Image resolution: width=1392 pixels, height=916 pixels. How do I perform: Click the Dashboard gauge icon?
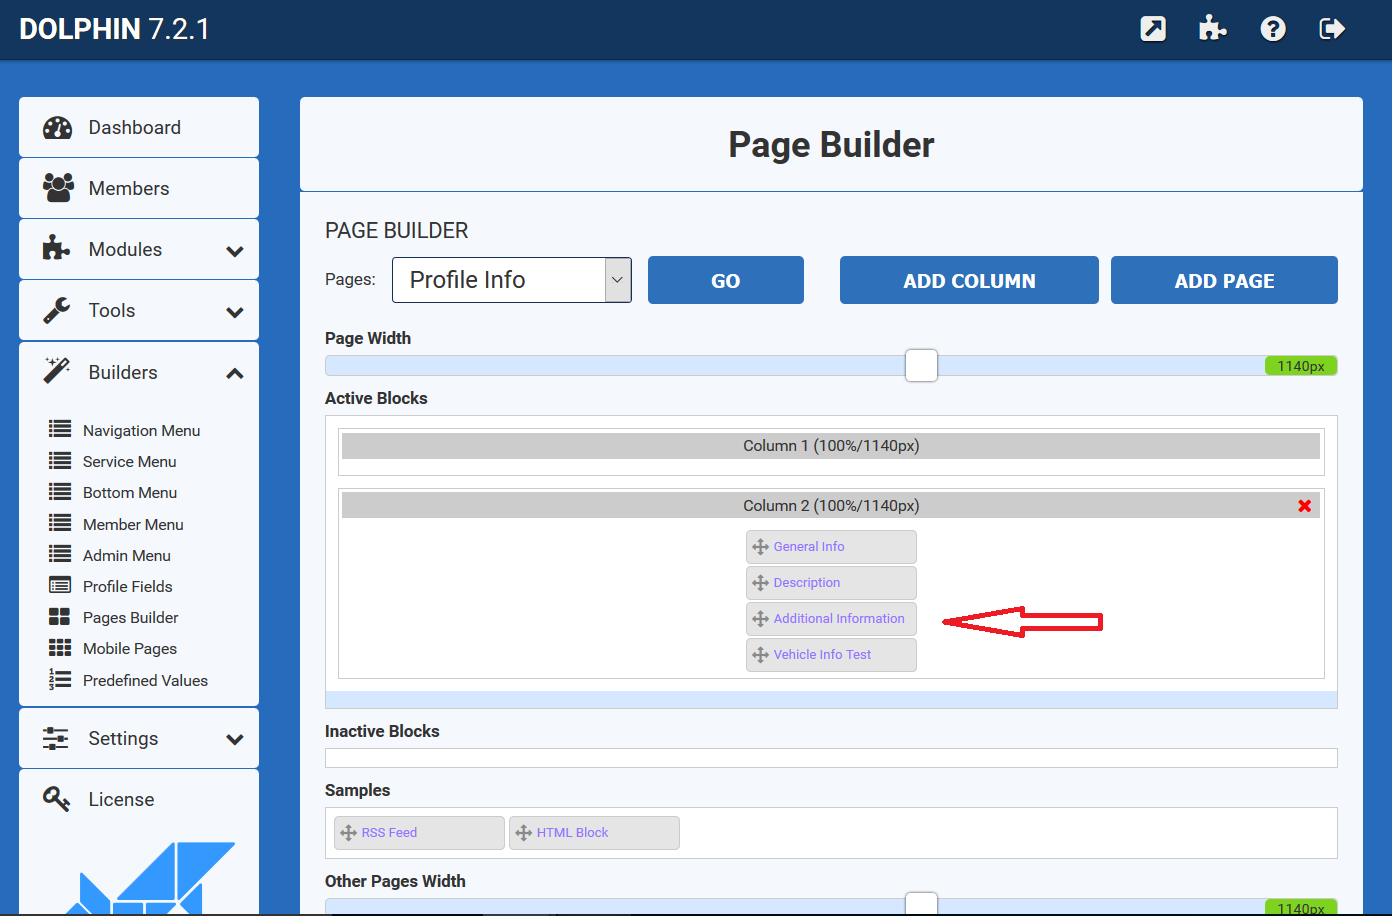(x=58, y=128)
